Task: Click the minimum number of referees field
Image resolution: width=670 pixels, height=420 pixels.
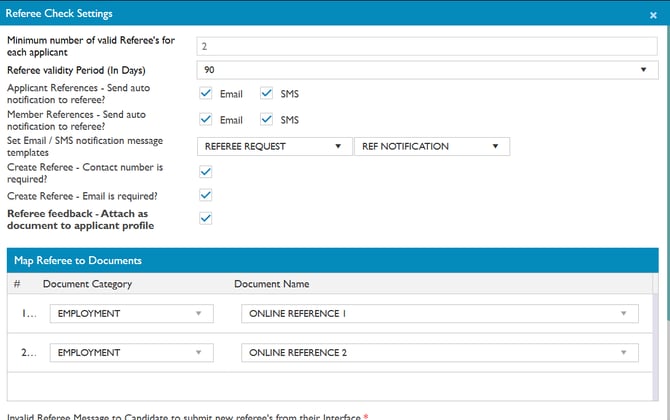Action: [x=427, y=46]
